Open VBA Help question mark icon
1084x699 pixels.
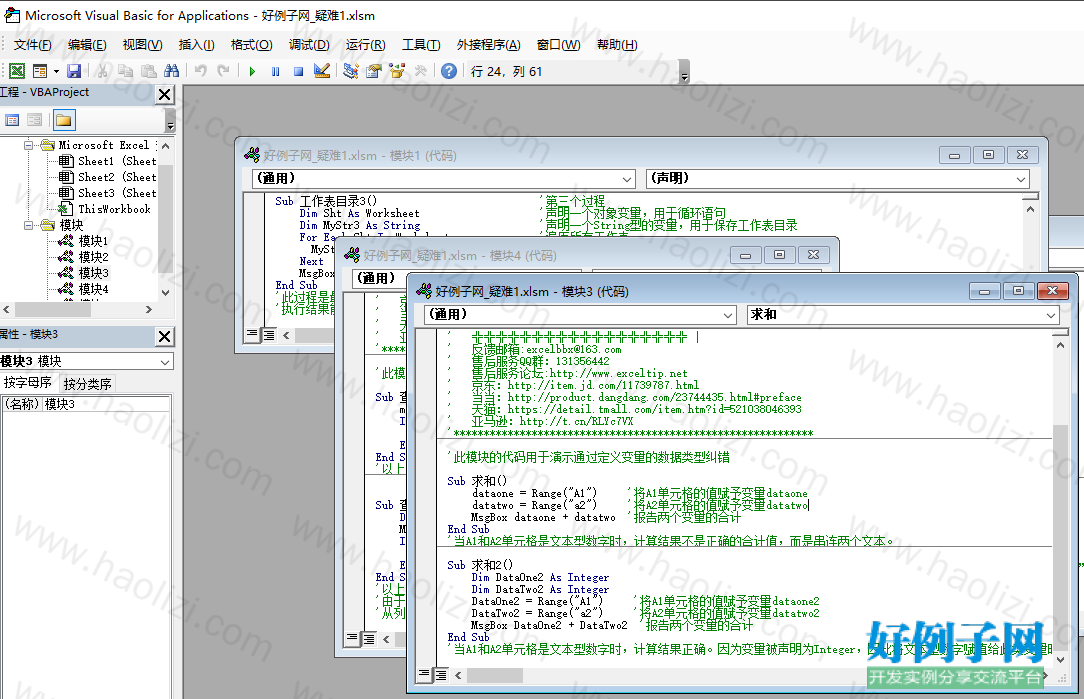(x=449, y=71)
